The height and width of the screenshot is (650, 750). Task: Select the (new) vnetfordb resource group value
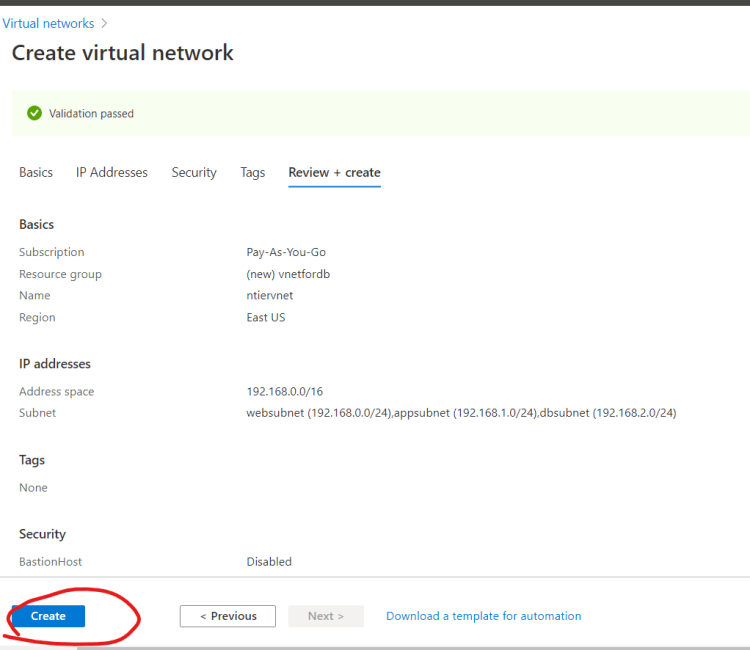(x=288, y=274)
